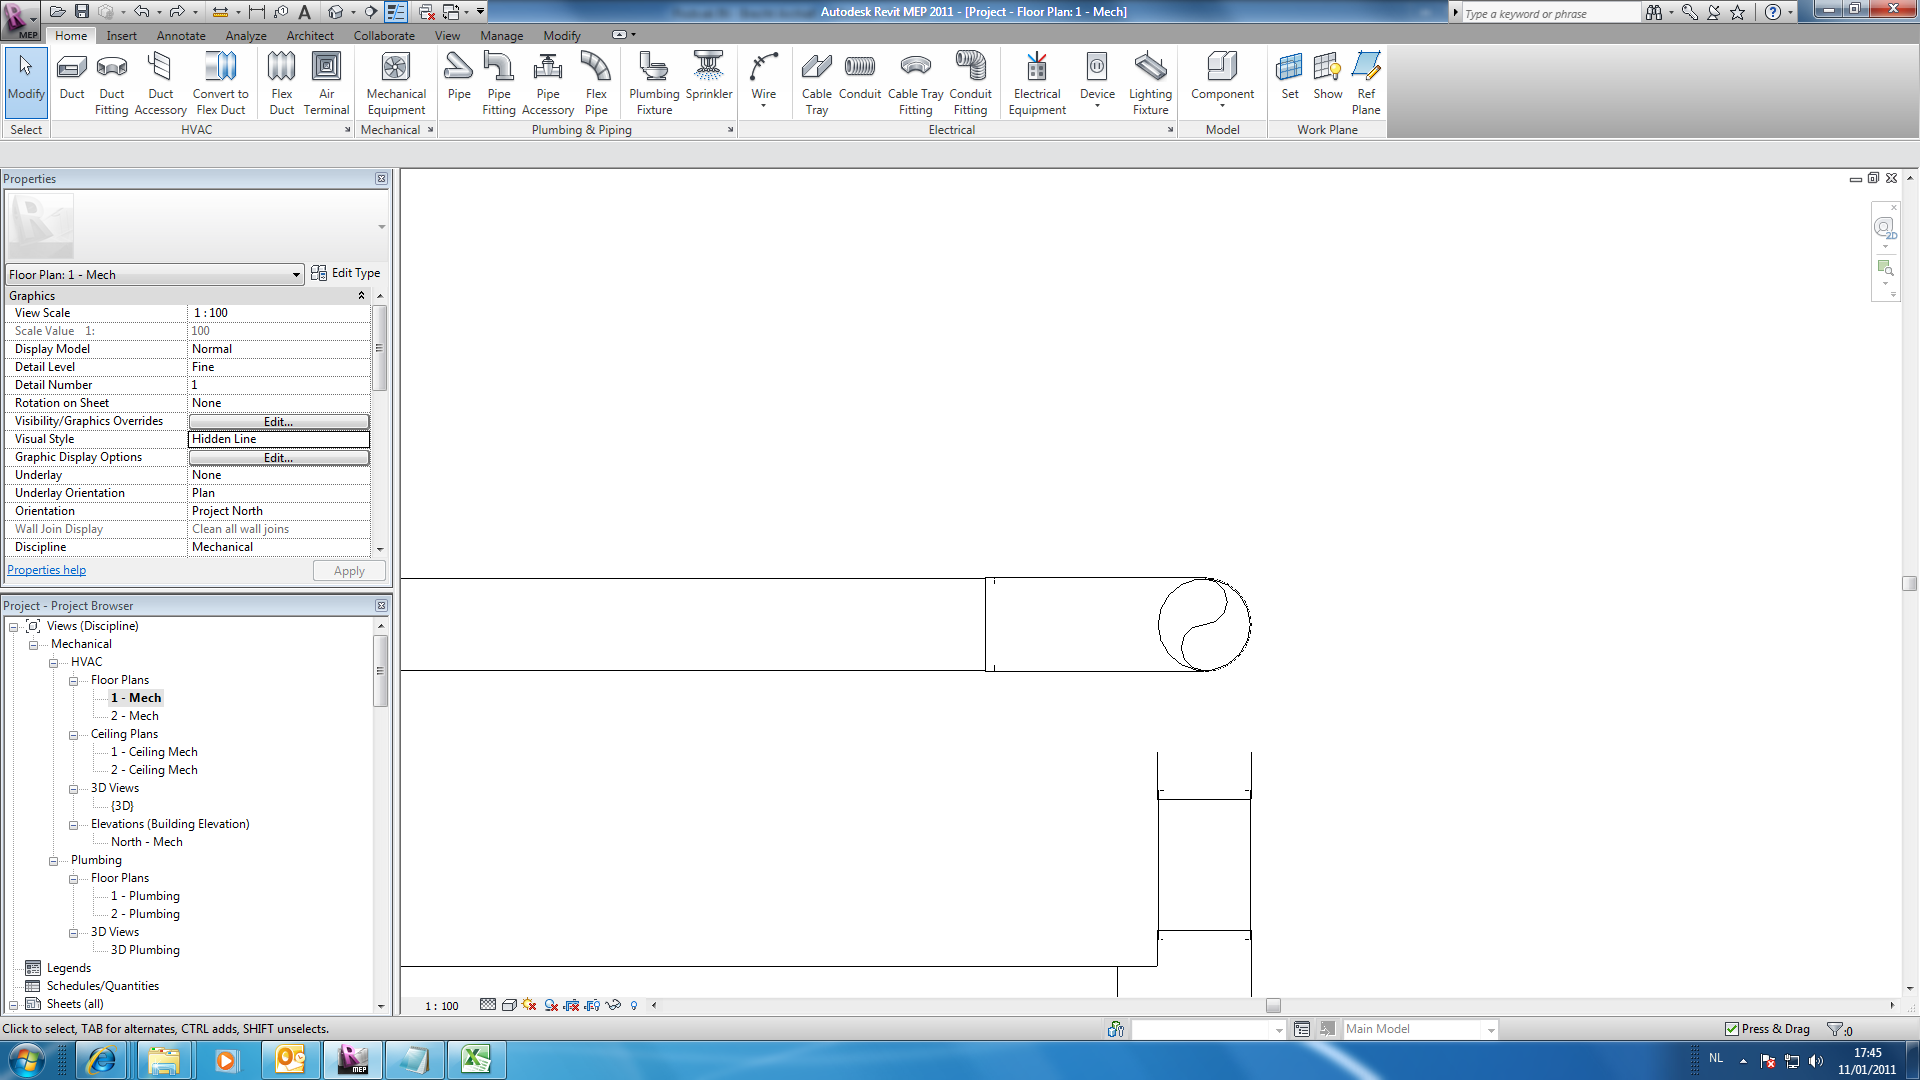Toggle the reveal hidden elements lightbulb
The width and height of the screenshot is (1920, 1080).
point(634,1005)
